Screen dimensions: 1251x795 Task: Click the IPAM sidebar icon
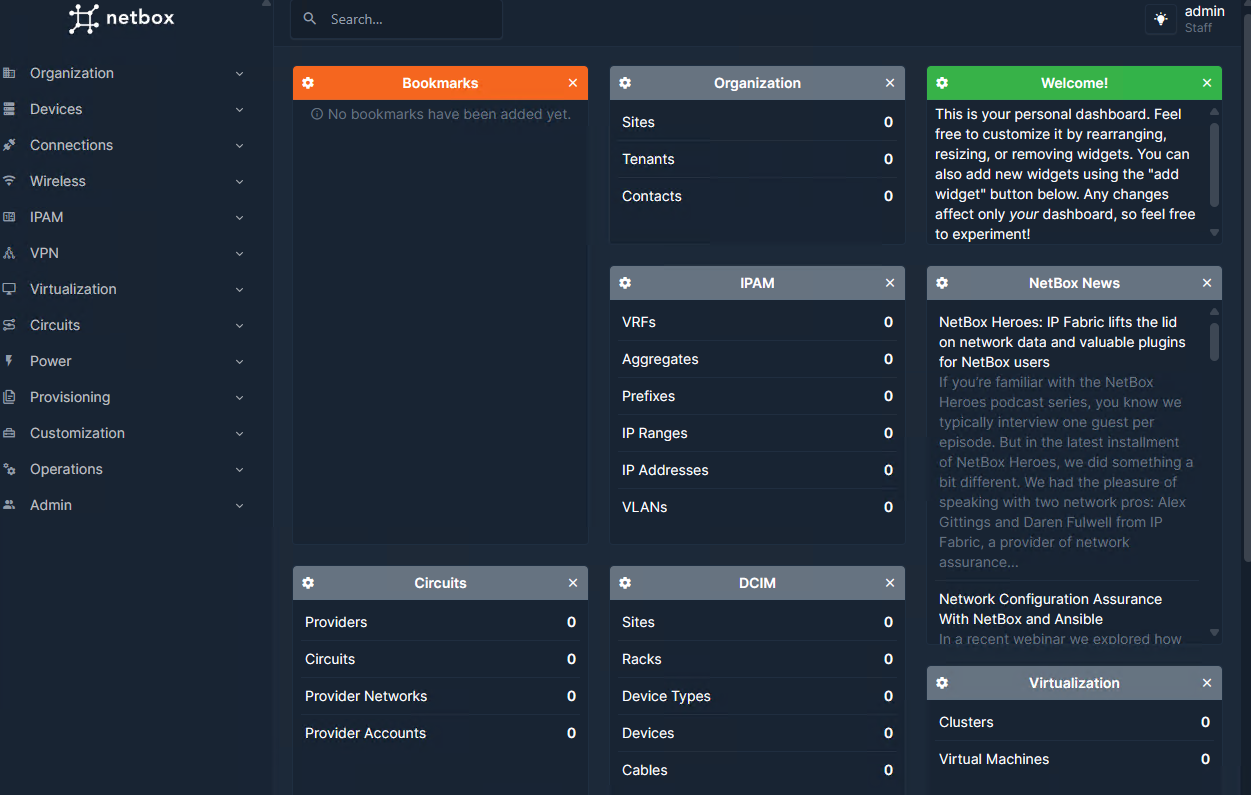9,217
